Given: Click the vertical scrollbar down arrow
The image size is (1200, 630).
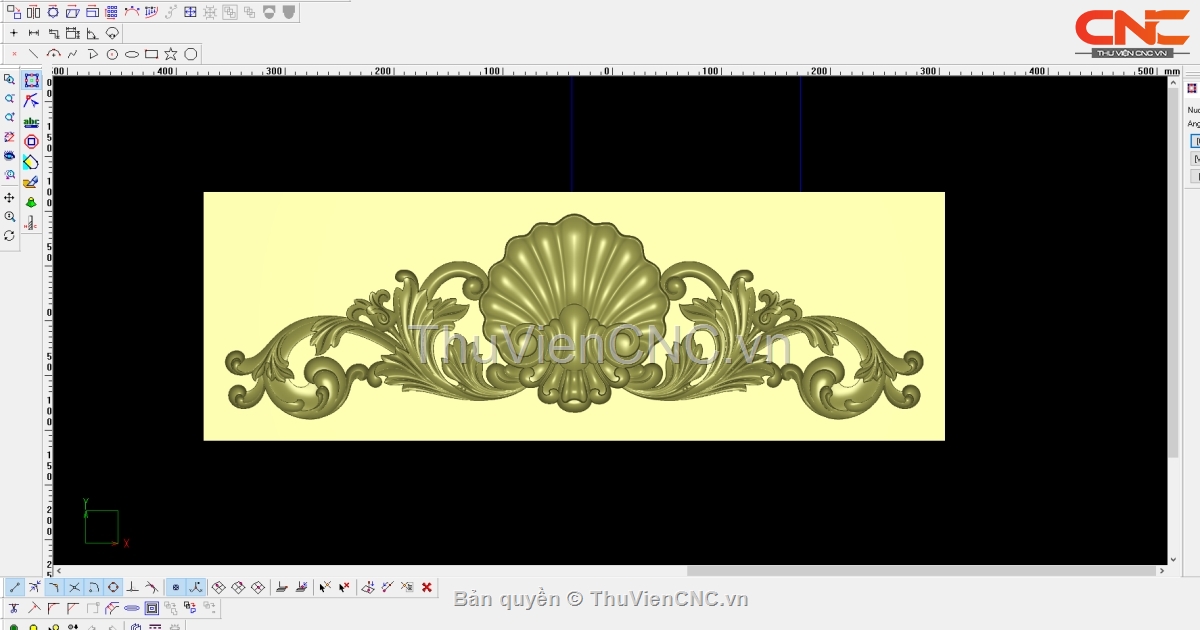Looking at the screenshot, I should pos(1173,560).
